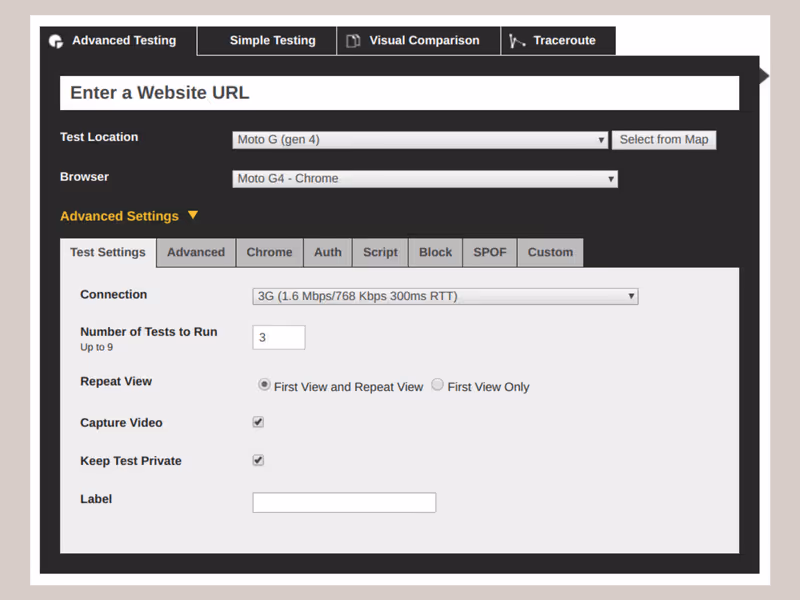Open the Connection speed dropdown
Screen dimensions: 800x600
point(445,296)
